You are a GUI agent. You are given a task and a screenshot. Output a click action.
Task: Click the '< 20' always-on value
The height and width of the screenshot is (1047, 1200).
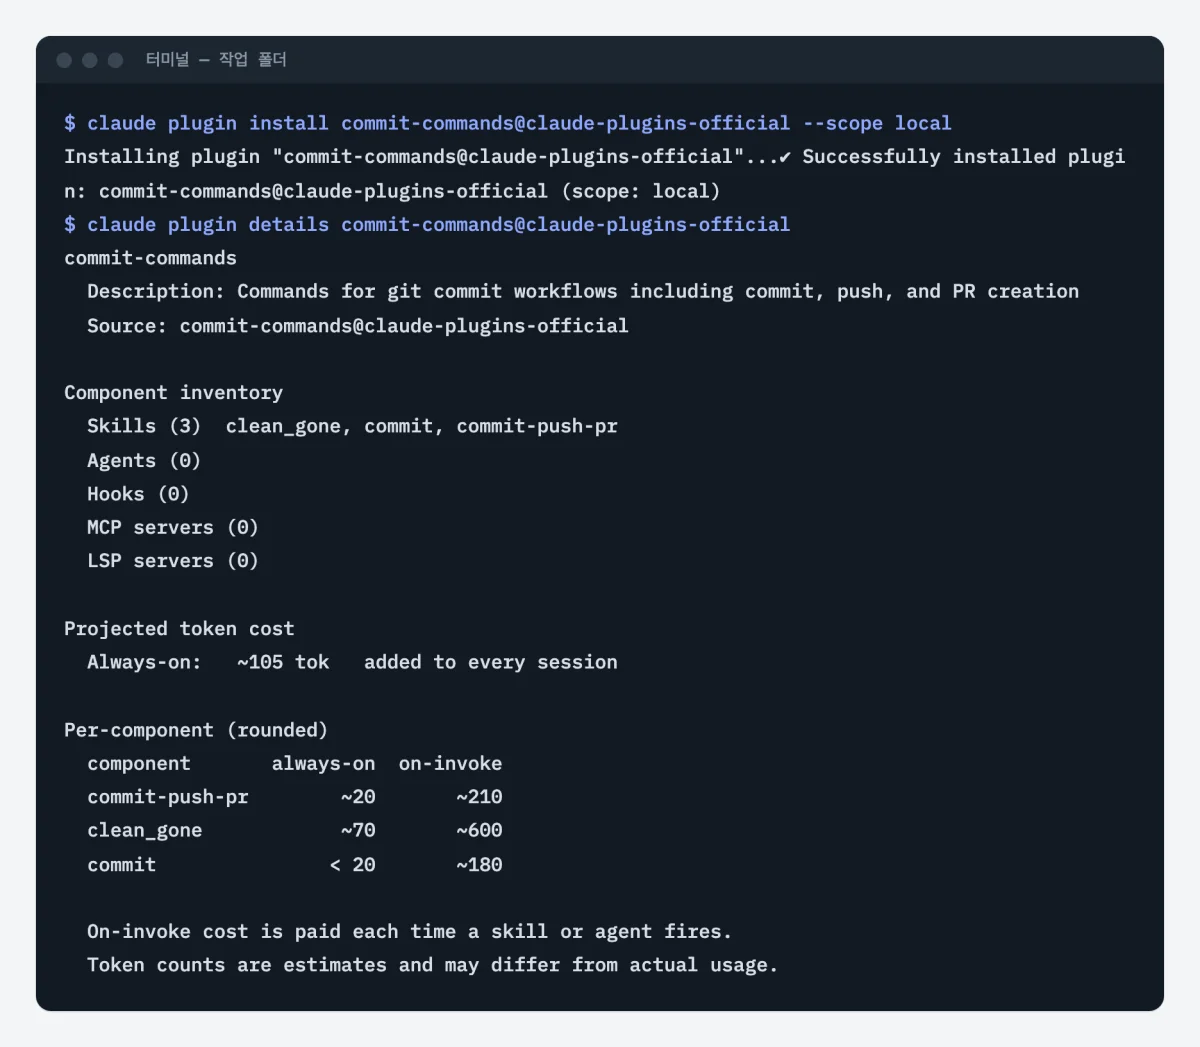tap(353, 865)
